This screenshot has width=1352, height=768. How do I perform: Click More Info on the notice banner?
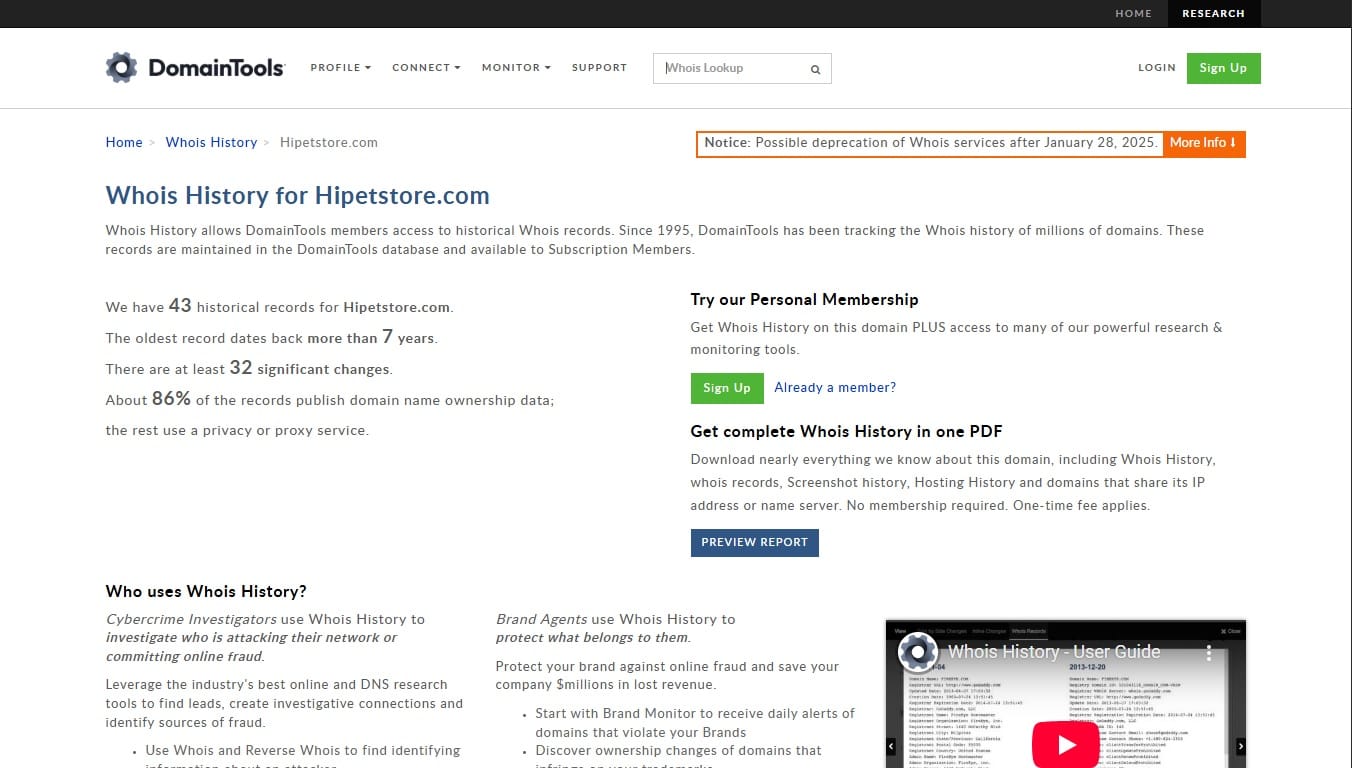tap(1203, 143)
